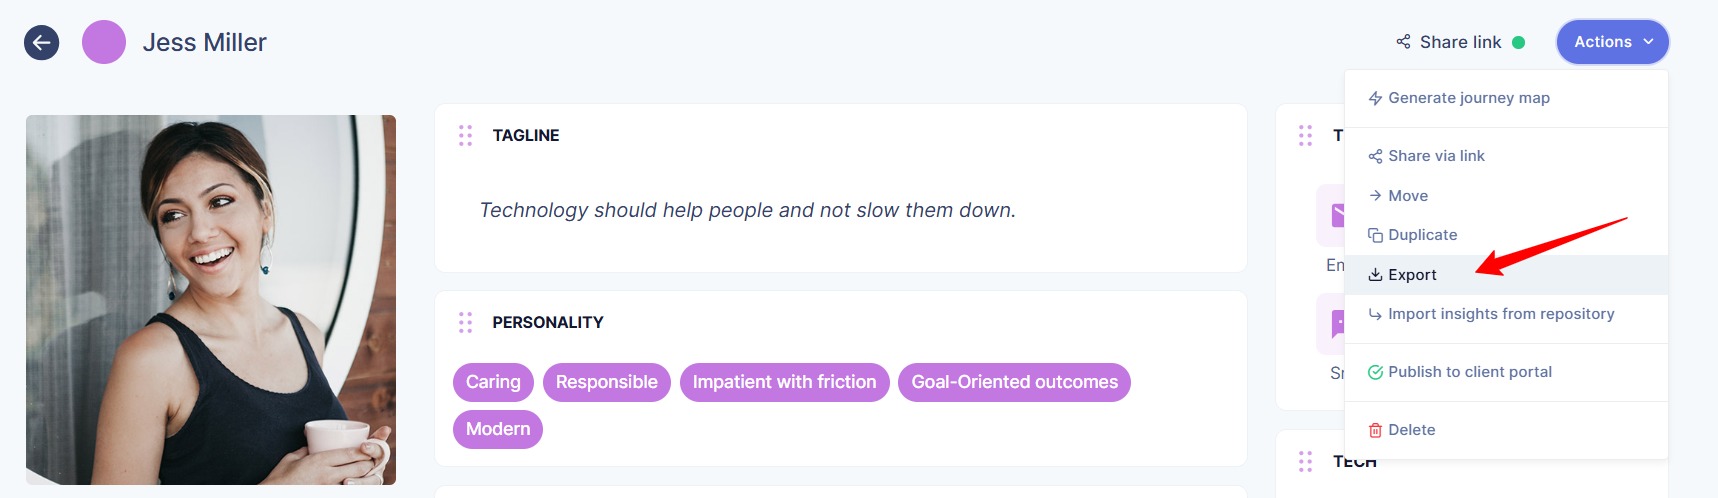This screenshot has width=1718, height=498.
Task: Click the Tagline section drag handle
Action: (465, 136)
